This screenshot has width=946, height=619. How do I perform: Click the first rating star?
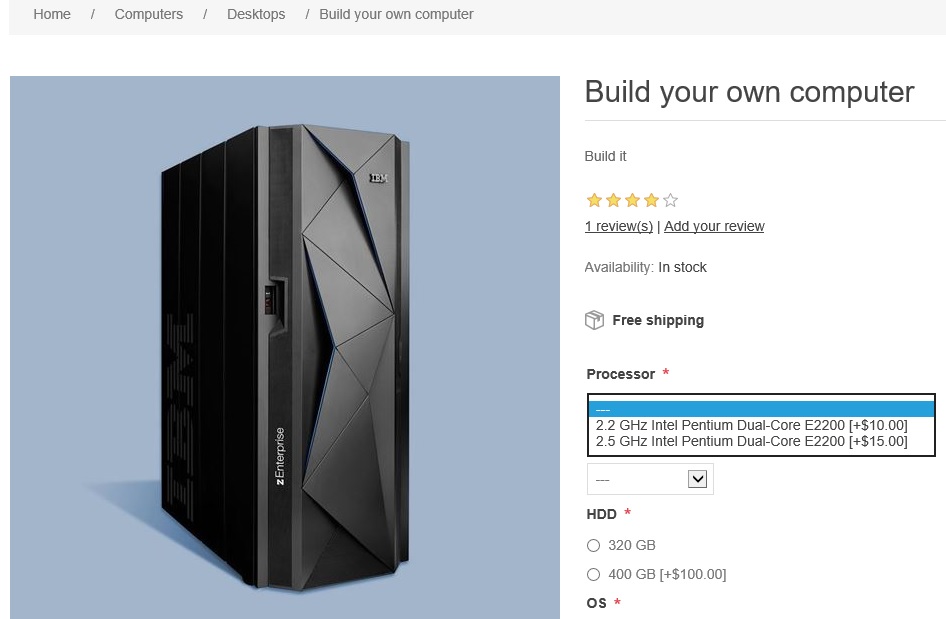[x=594, y=200]
